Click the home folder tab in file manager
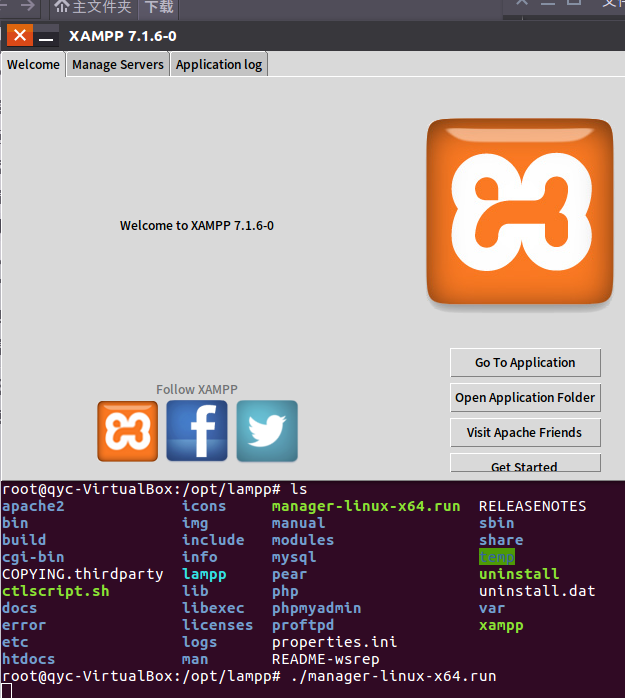Screen dimensions: 625x698 pos(93,8)
